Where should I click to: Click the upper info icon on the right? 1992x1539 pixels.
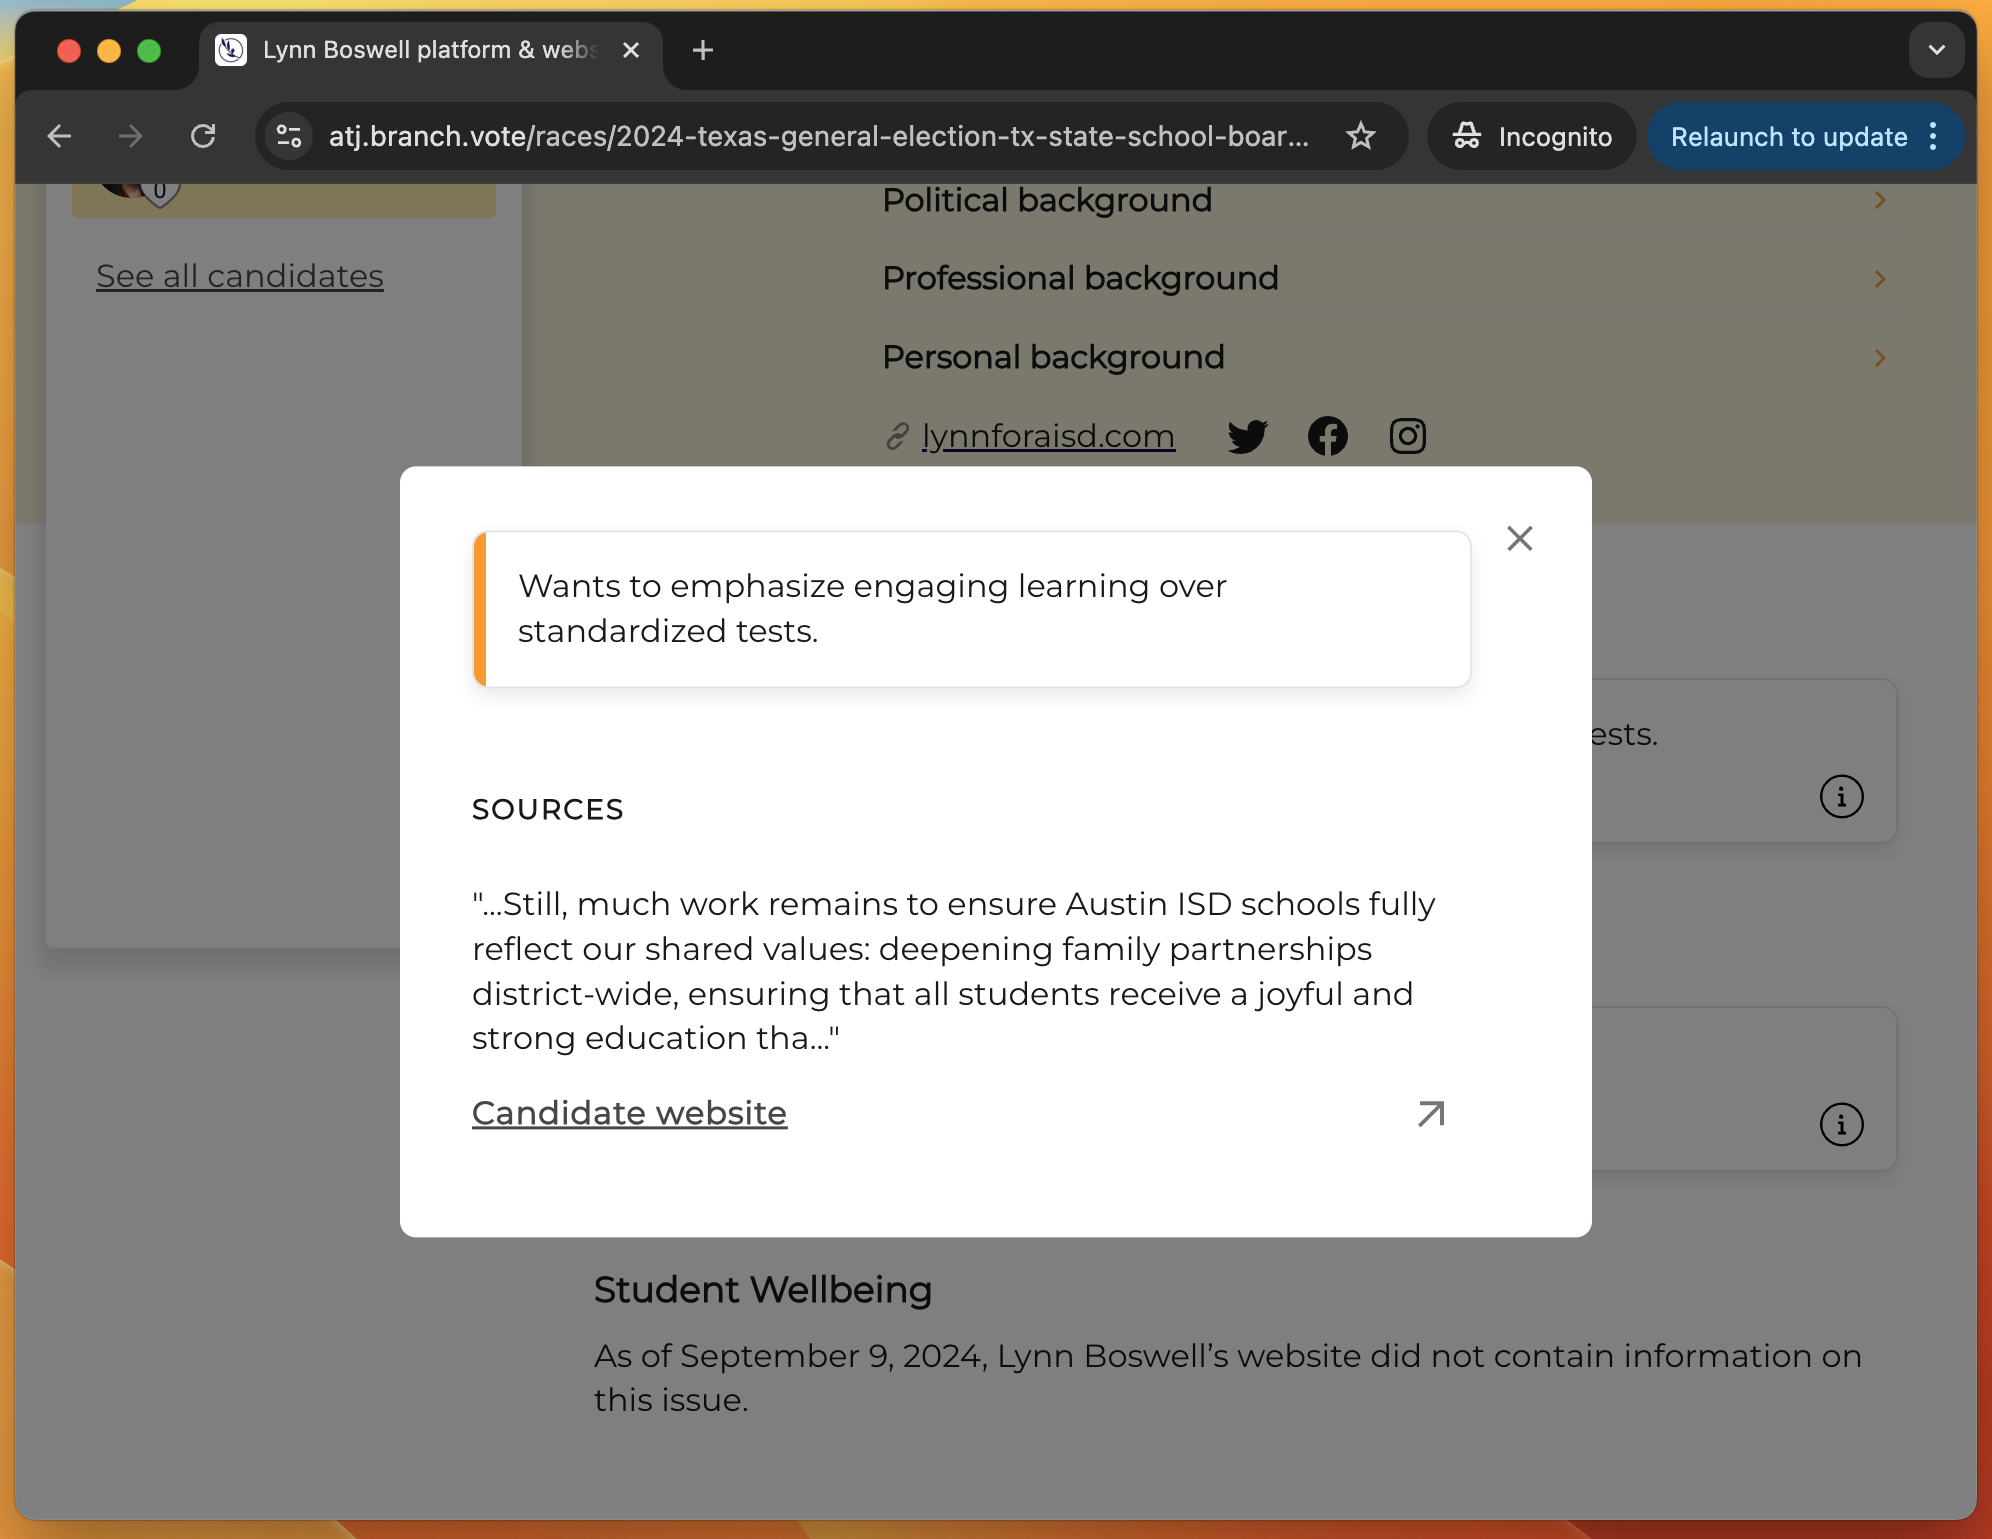pos(1841,797)
